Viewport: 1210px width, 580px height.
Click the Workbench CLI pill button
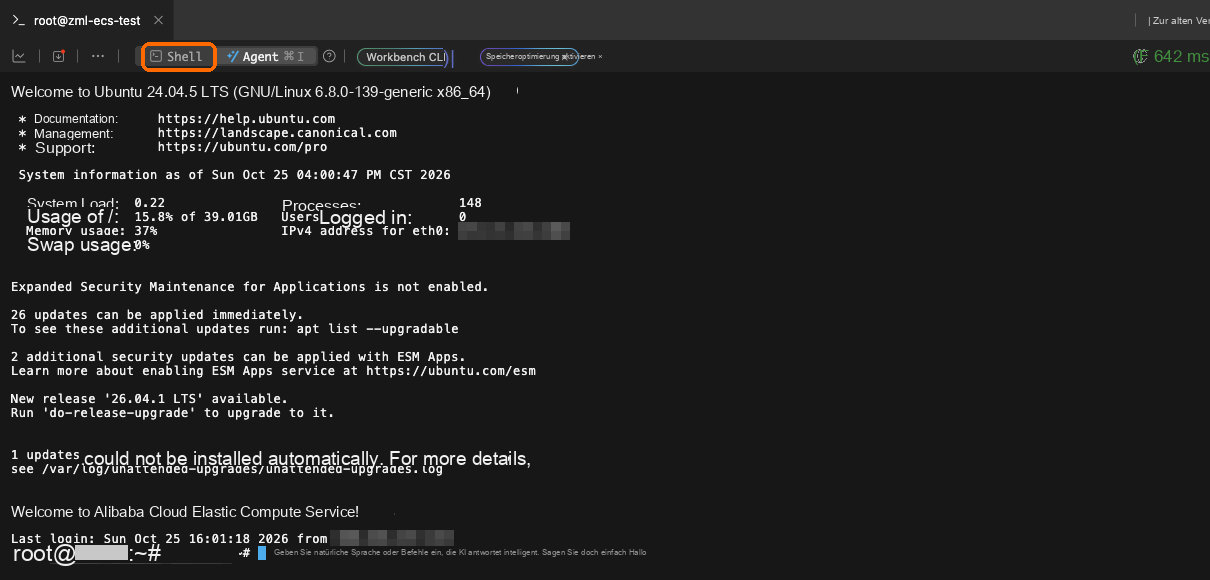[x=405, y=57]
